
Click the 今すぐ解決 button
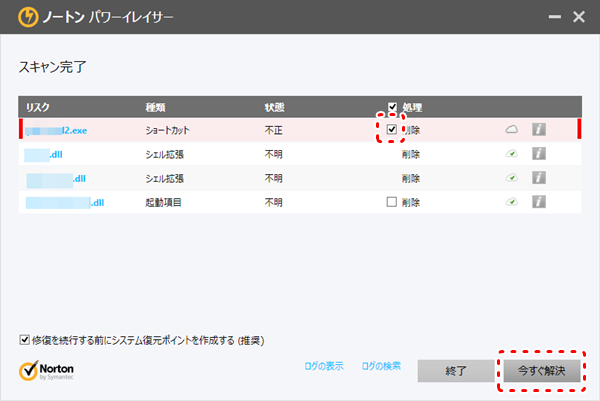(541, 370)
